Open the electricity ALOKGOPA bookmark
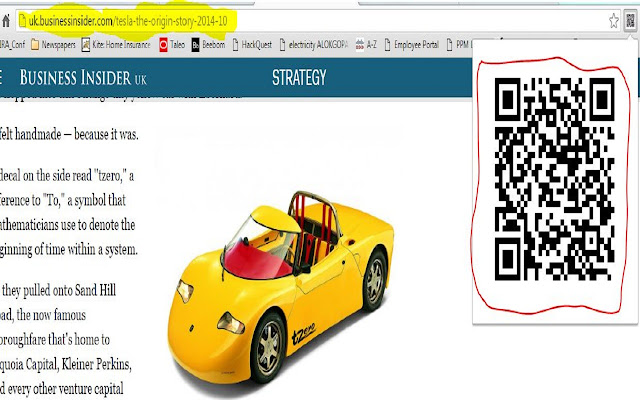640x400 pixels. 313,44
